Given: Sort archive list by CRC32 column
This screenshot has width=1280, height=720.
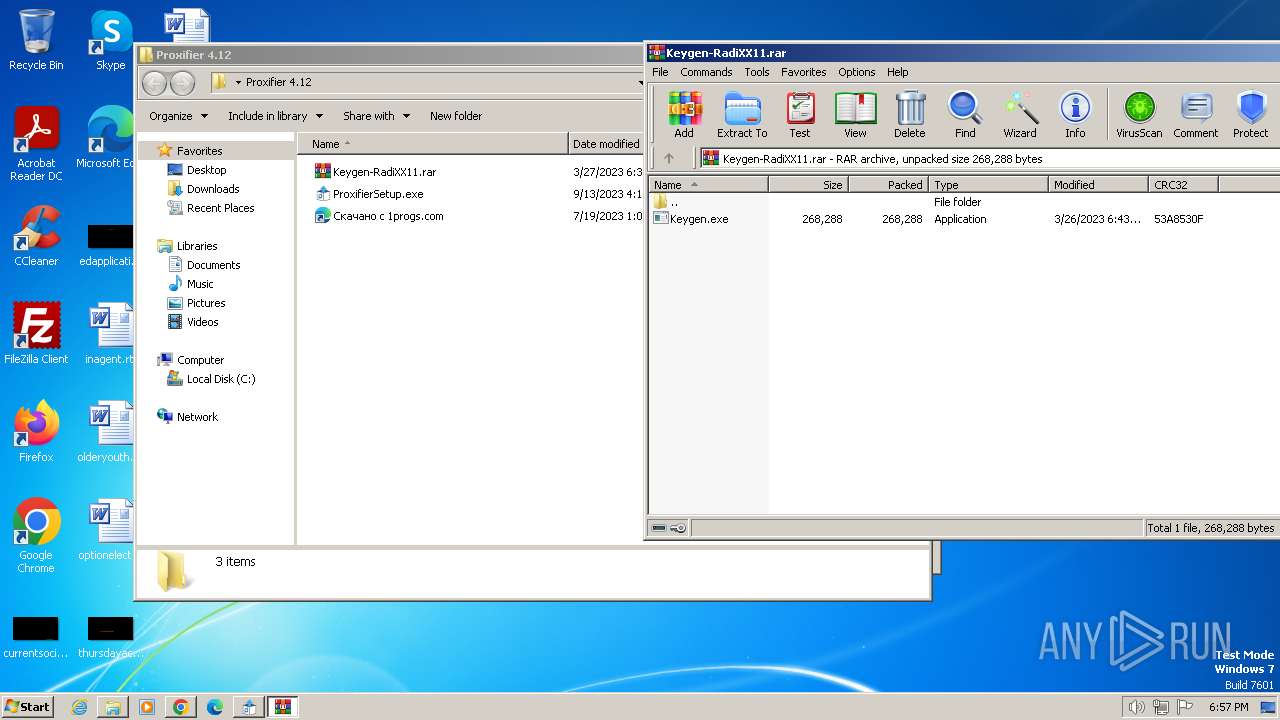Looking at the screenshot, I should 1184,185.
